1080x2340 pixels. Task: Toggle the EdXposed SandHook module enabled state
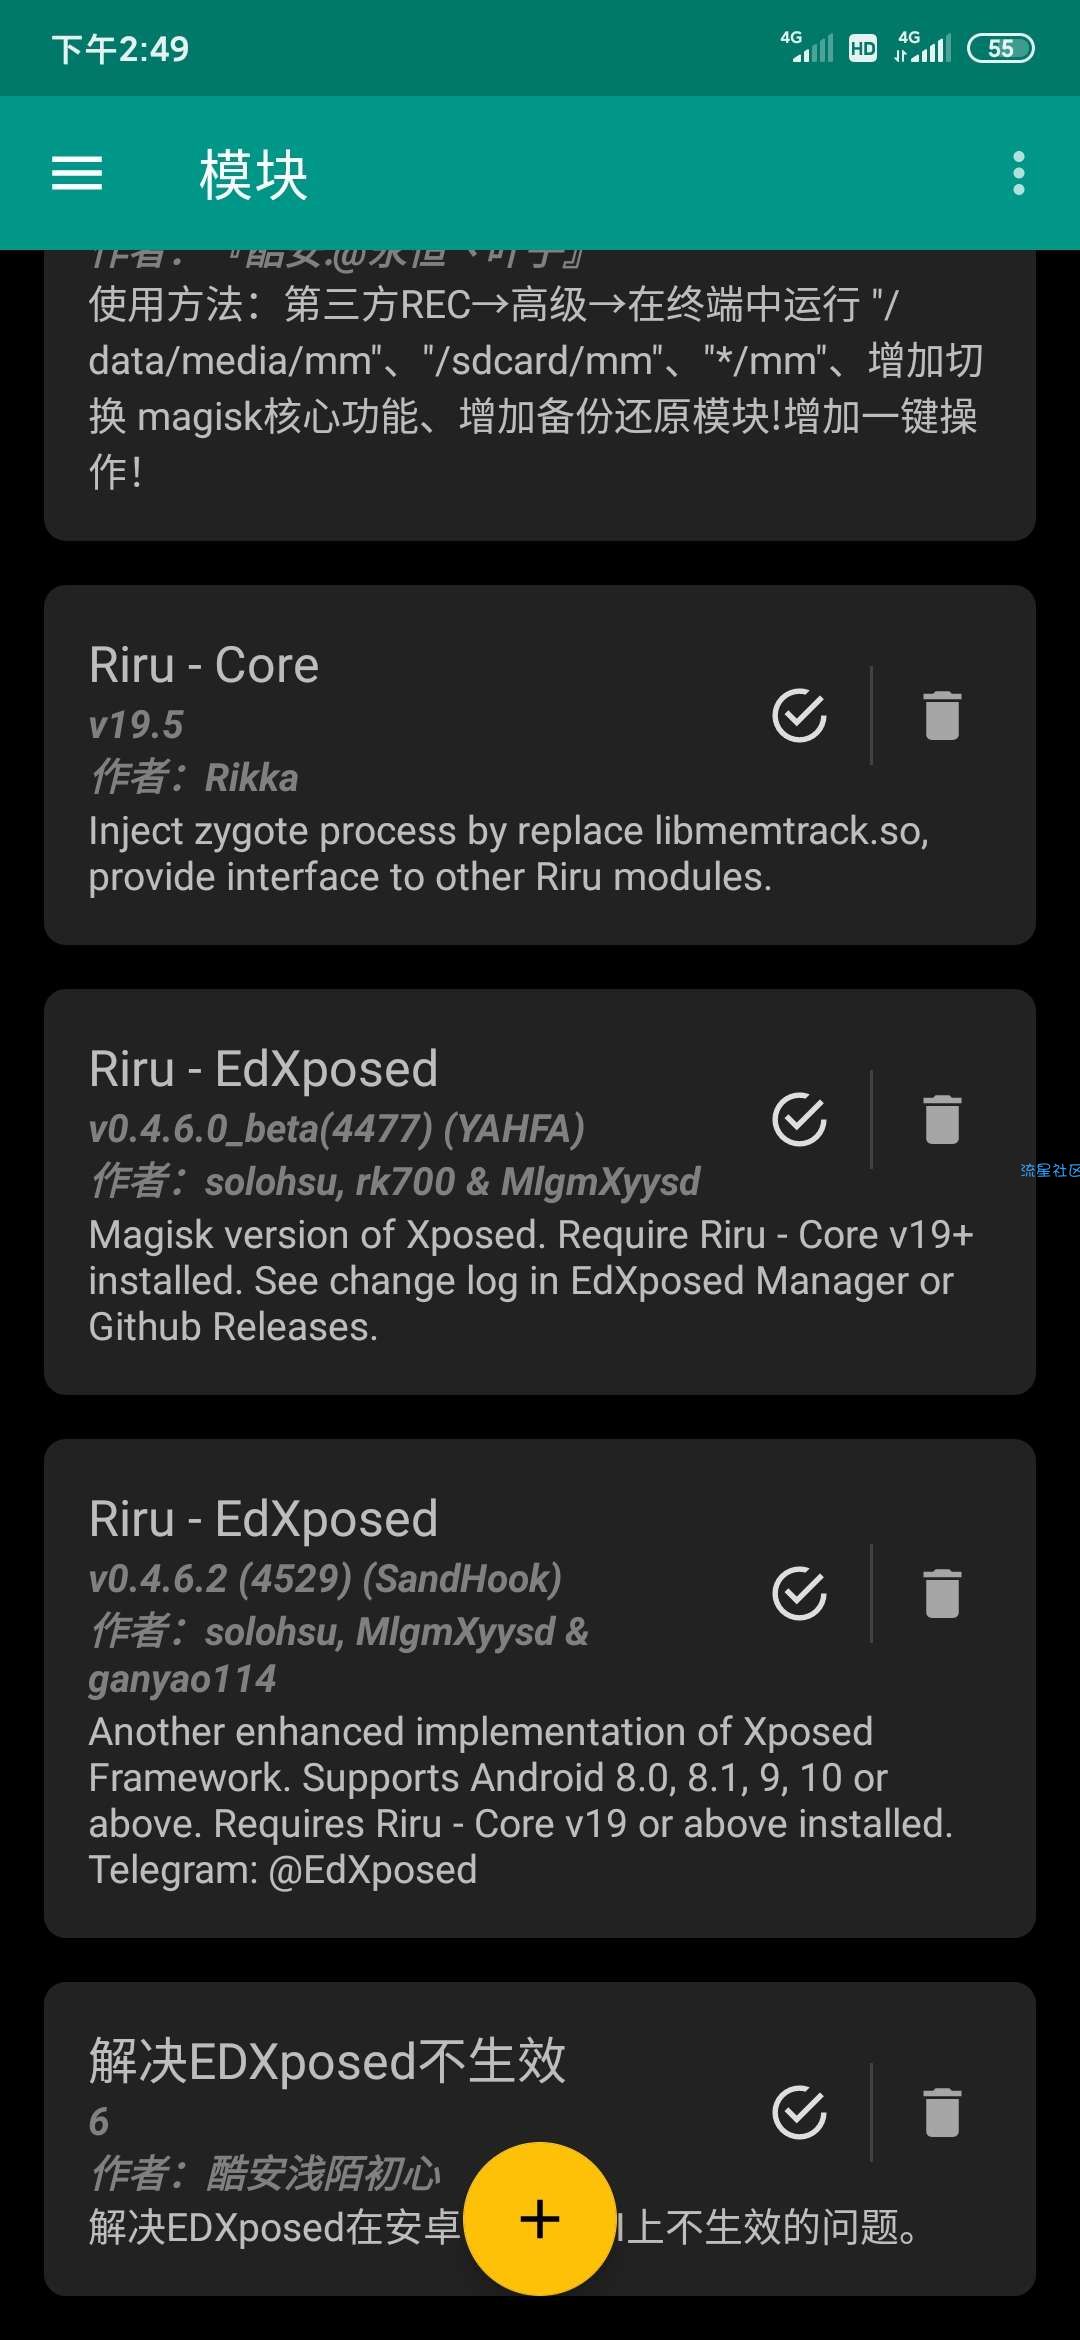click(800, 1593)
